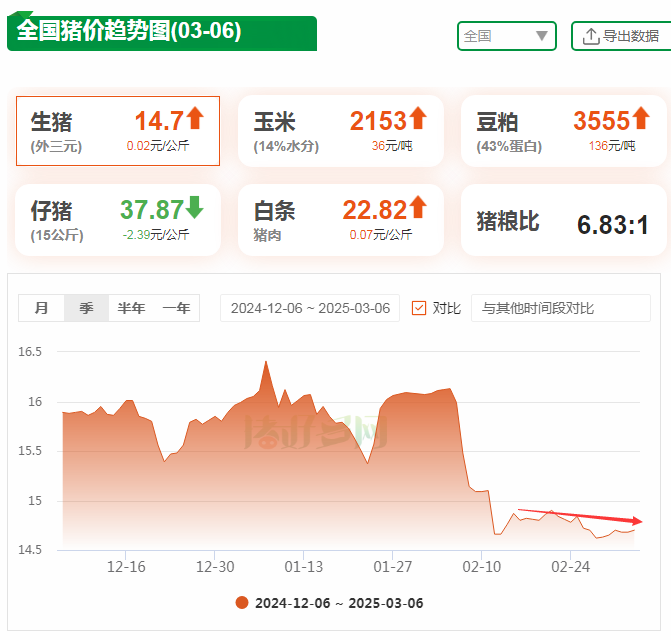Select the 生猪 (外三元) price card
The image size is (671, 640).
(118, 131)
